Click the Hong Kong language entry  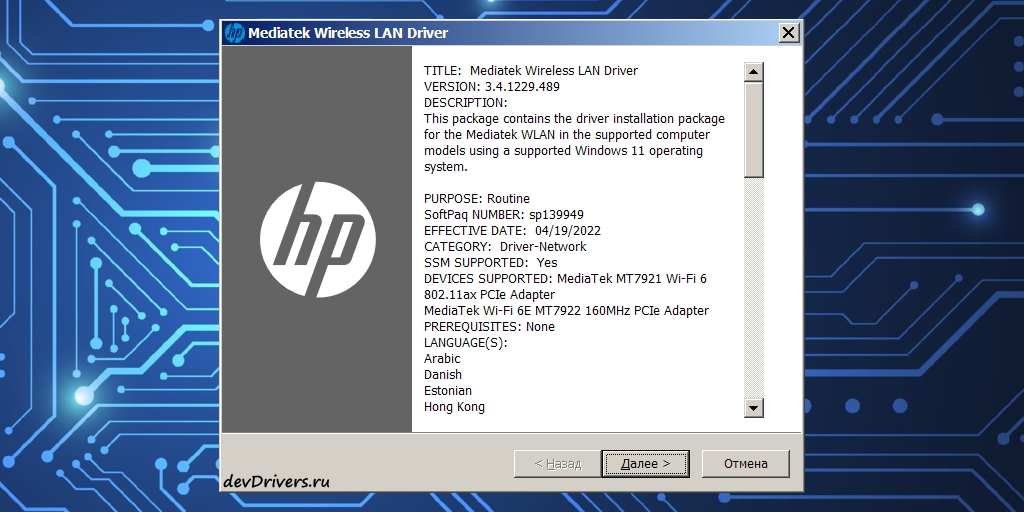[454, 407]
